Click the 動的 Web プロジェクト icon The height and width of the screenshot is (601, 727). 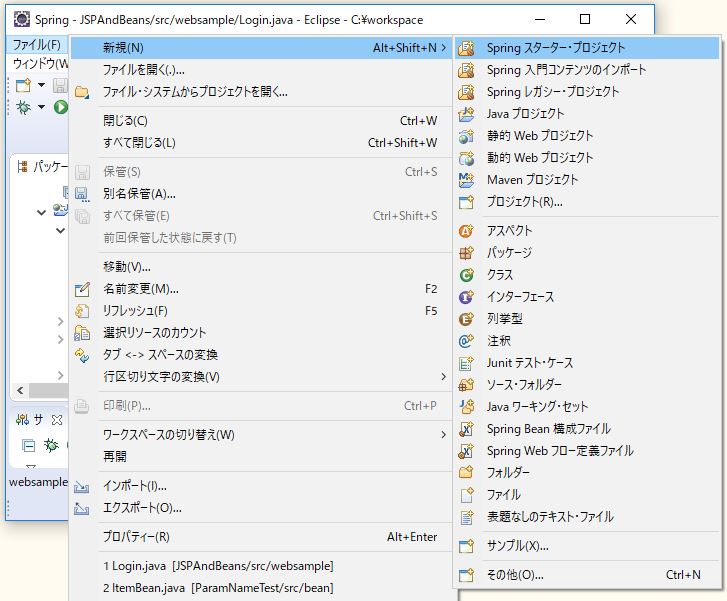[x=466, y=158]
